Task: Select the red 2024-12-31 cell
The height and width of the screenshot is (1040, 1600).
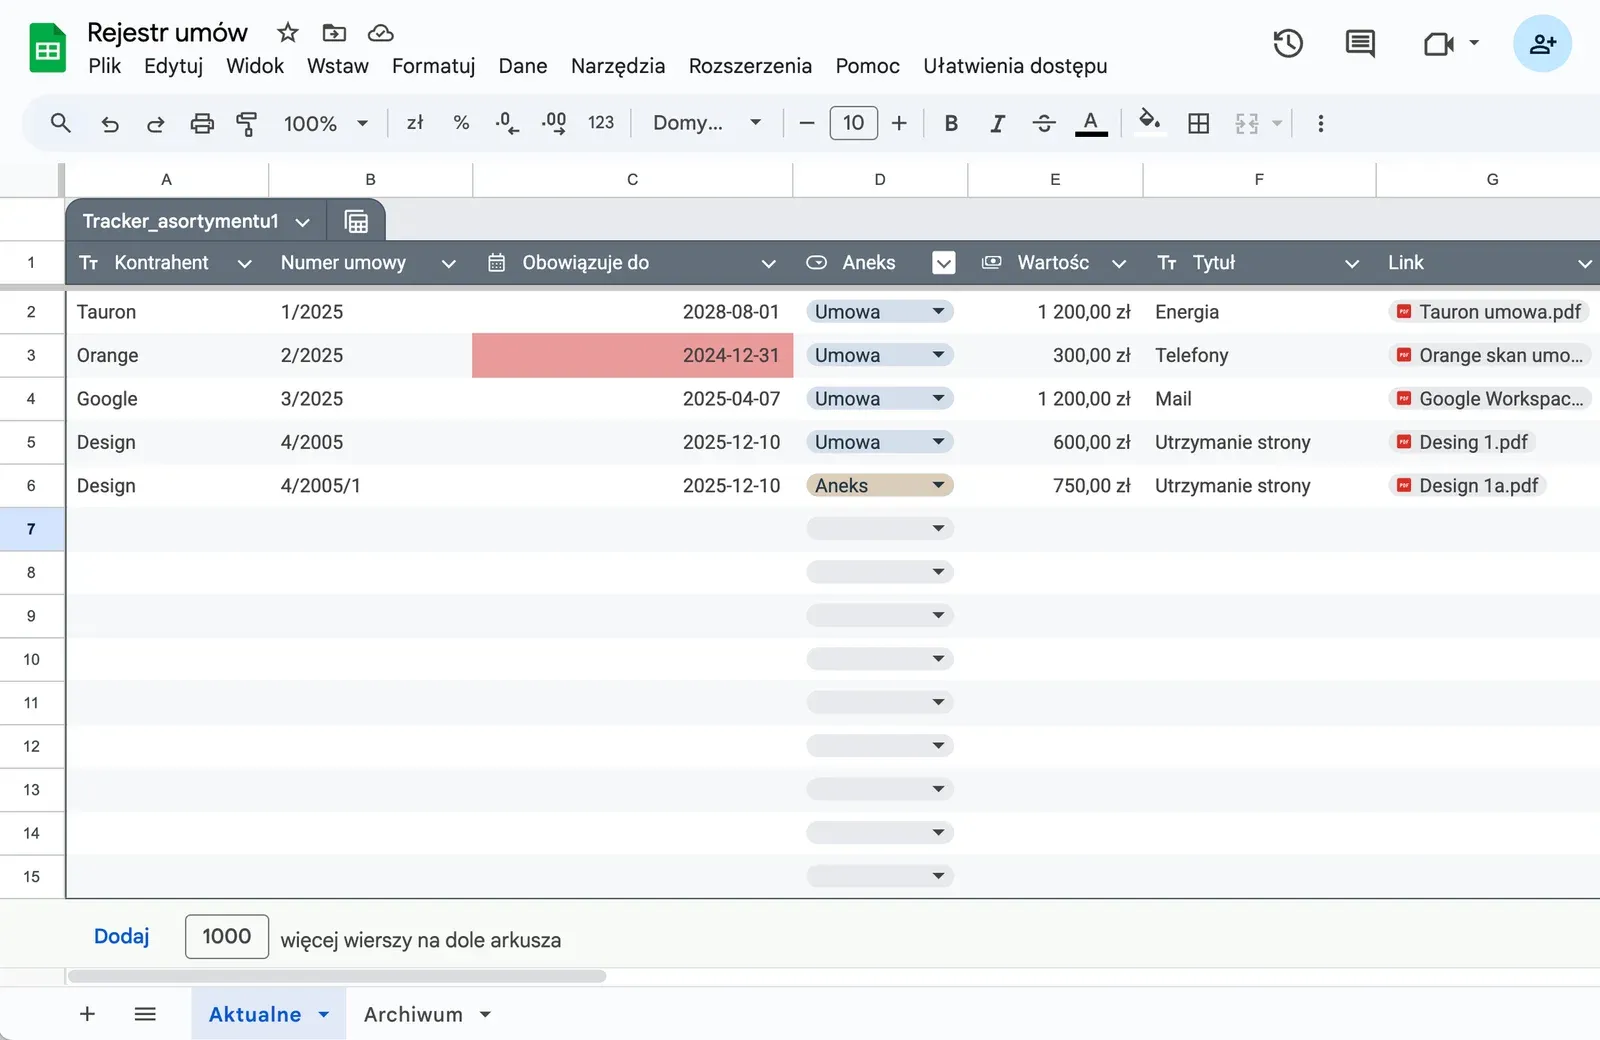Action: (632, 355)
